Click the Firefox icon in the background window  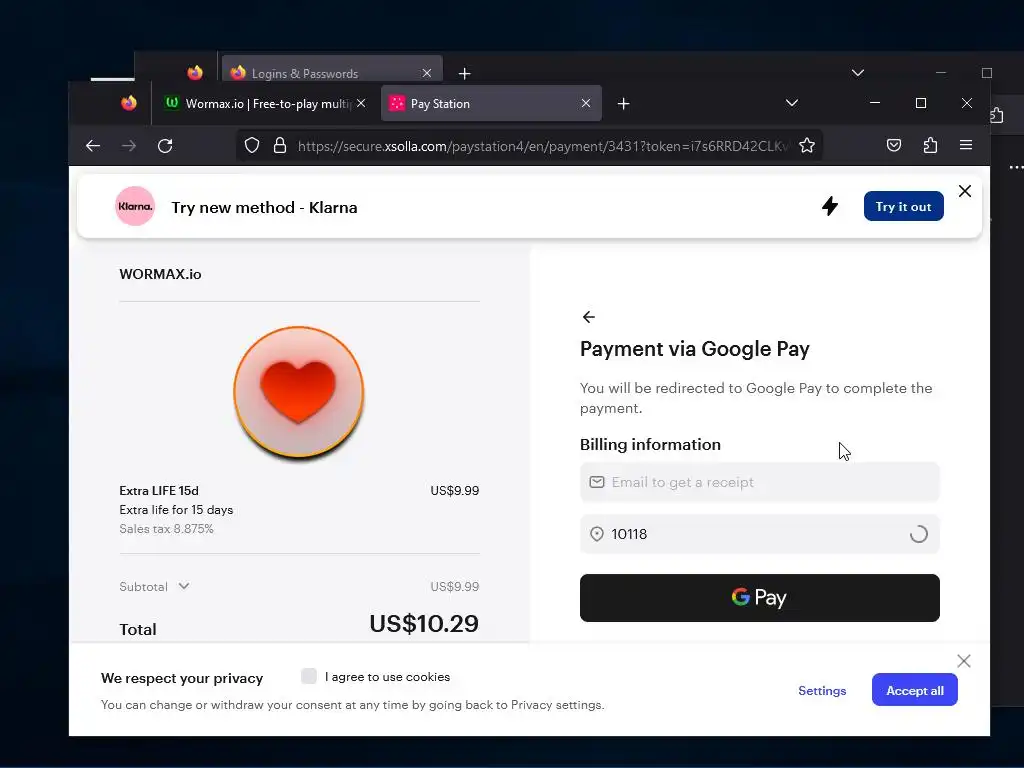point(195,72)
